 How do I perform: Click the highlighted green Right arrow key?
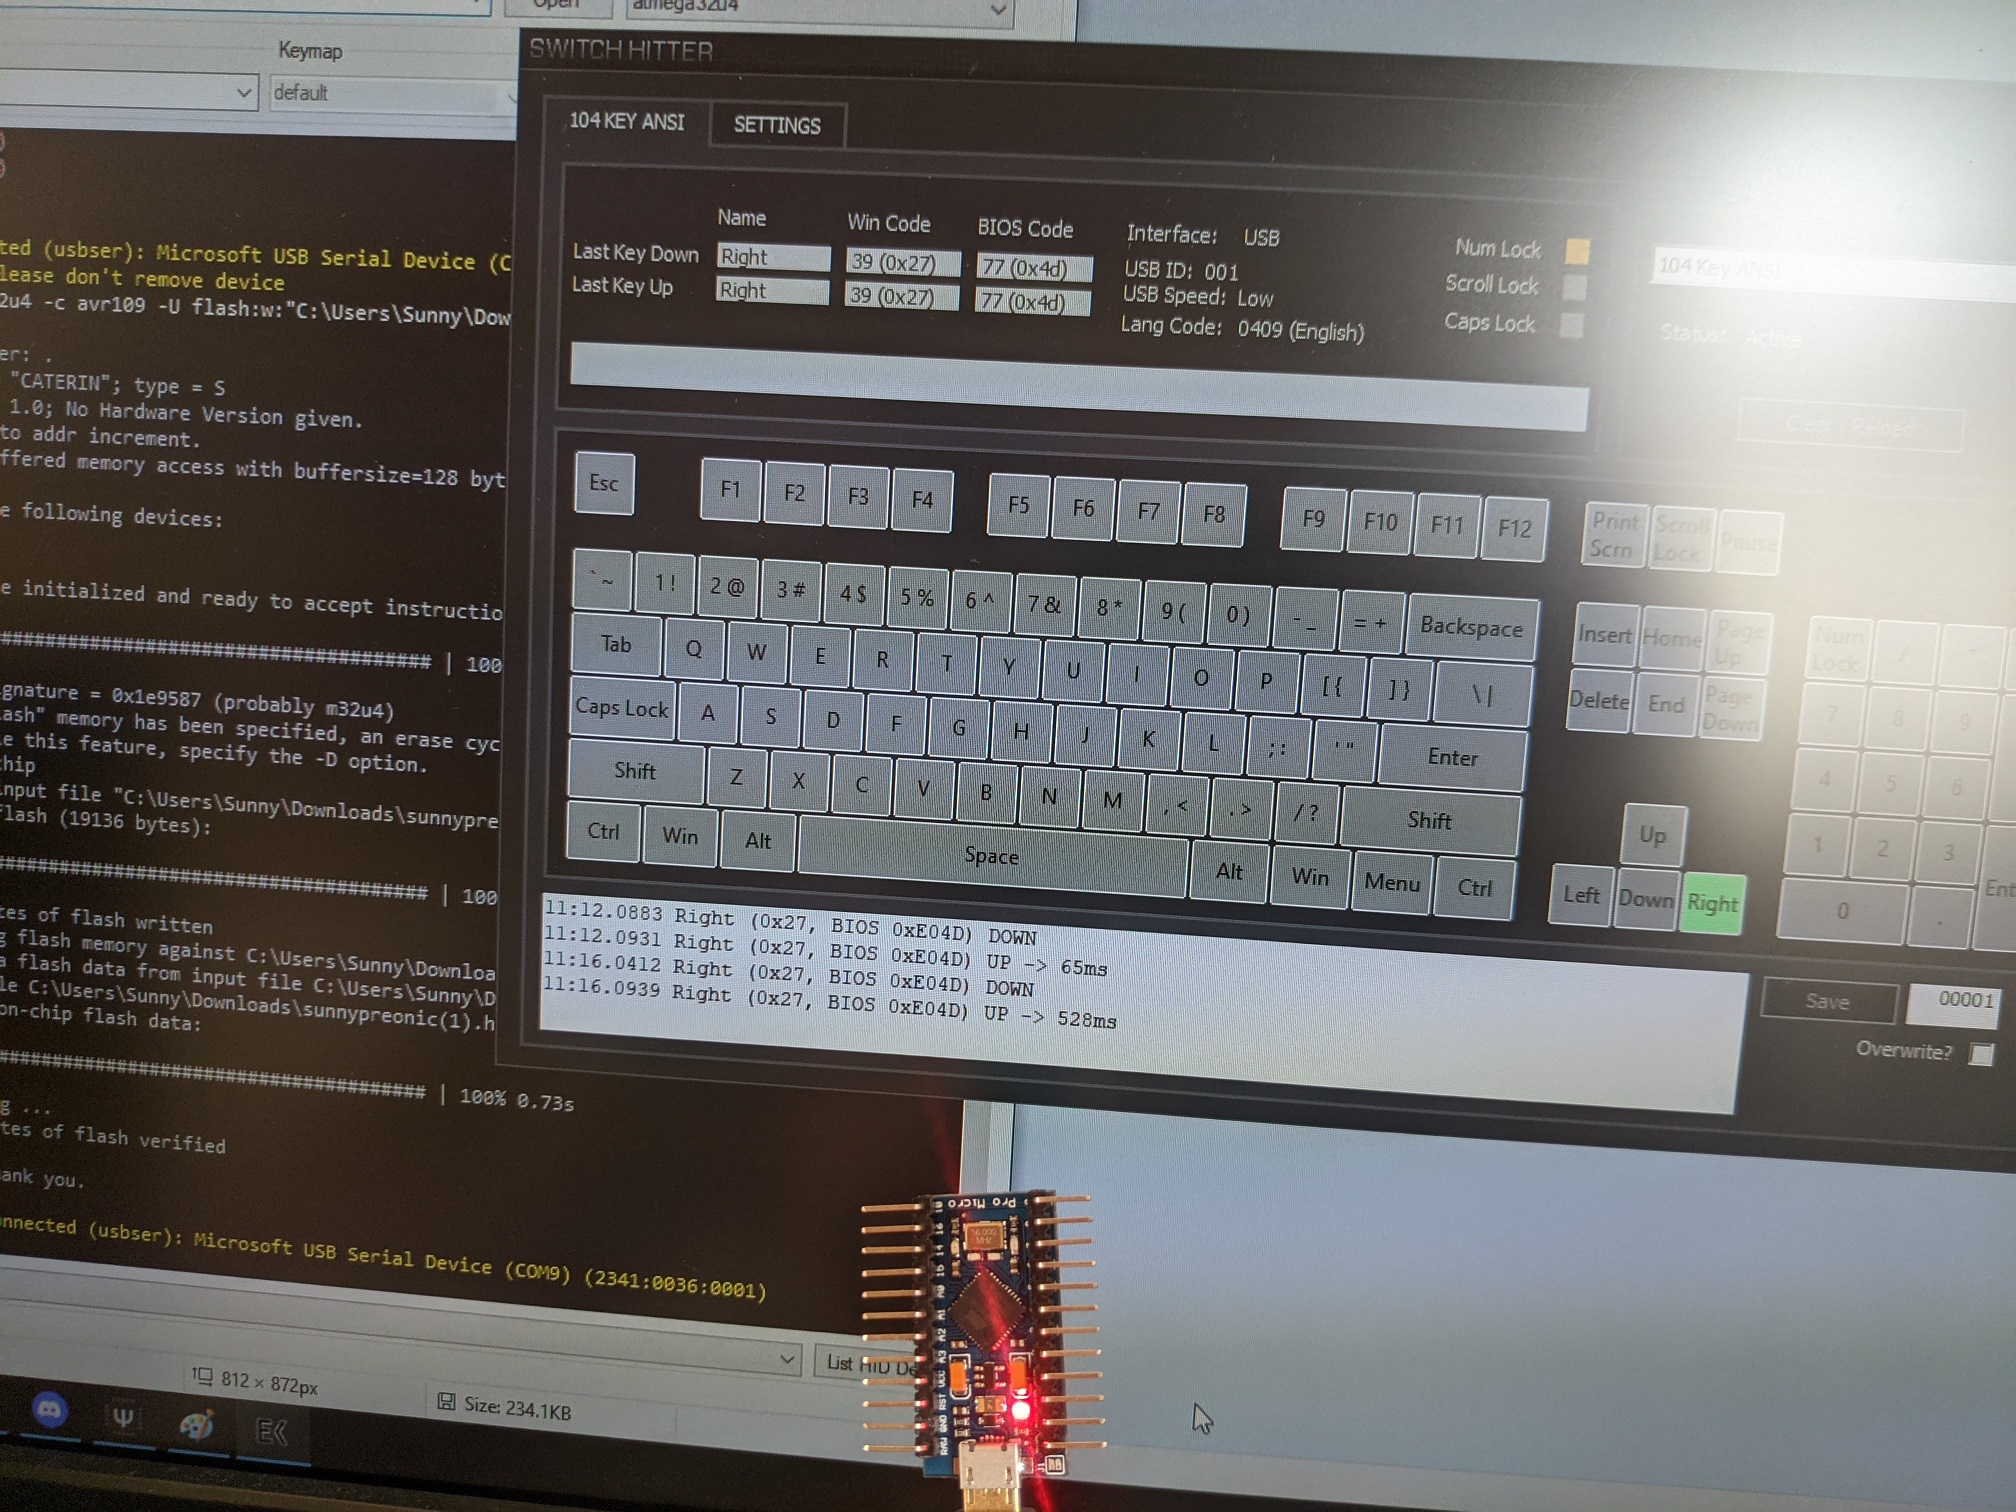1712,903
